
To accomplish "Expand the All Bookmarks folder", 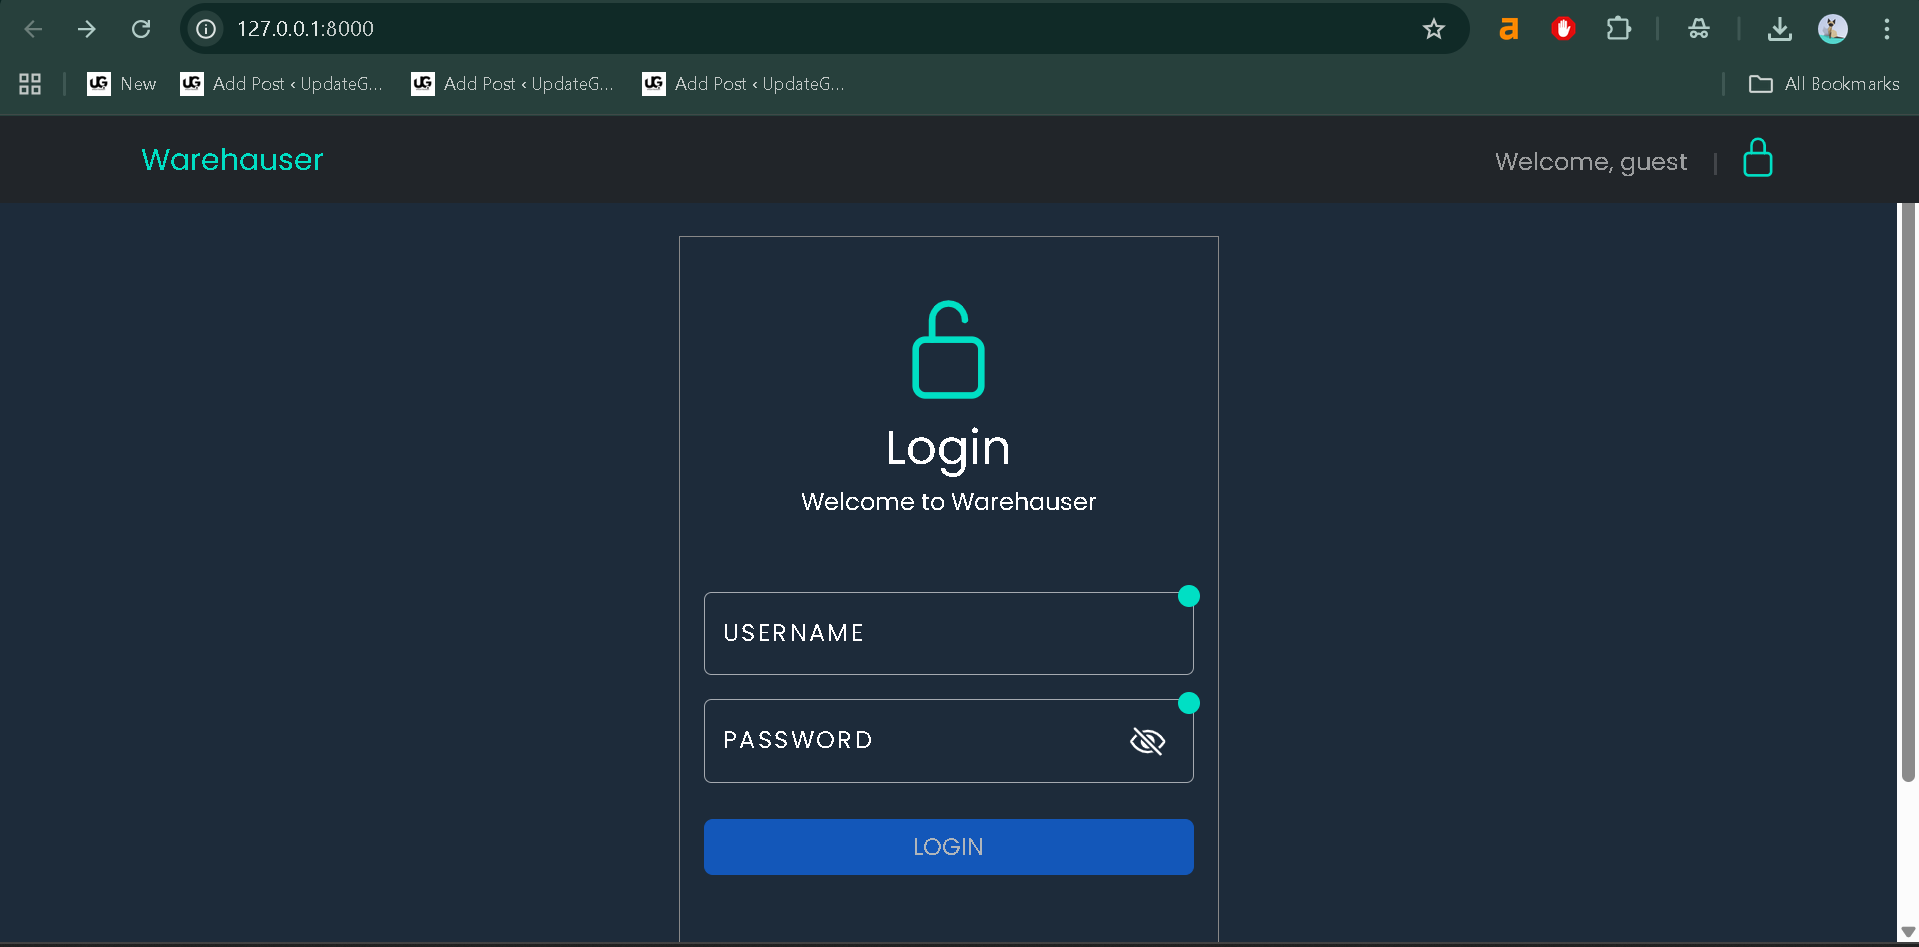I will pos(1823,84).
